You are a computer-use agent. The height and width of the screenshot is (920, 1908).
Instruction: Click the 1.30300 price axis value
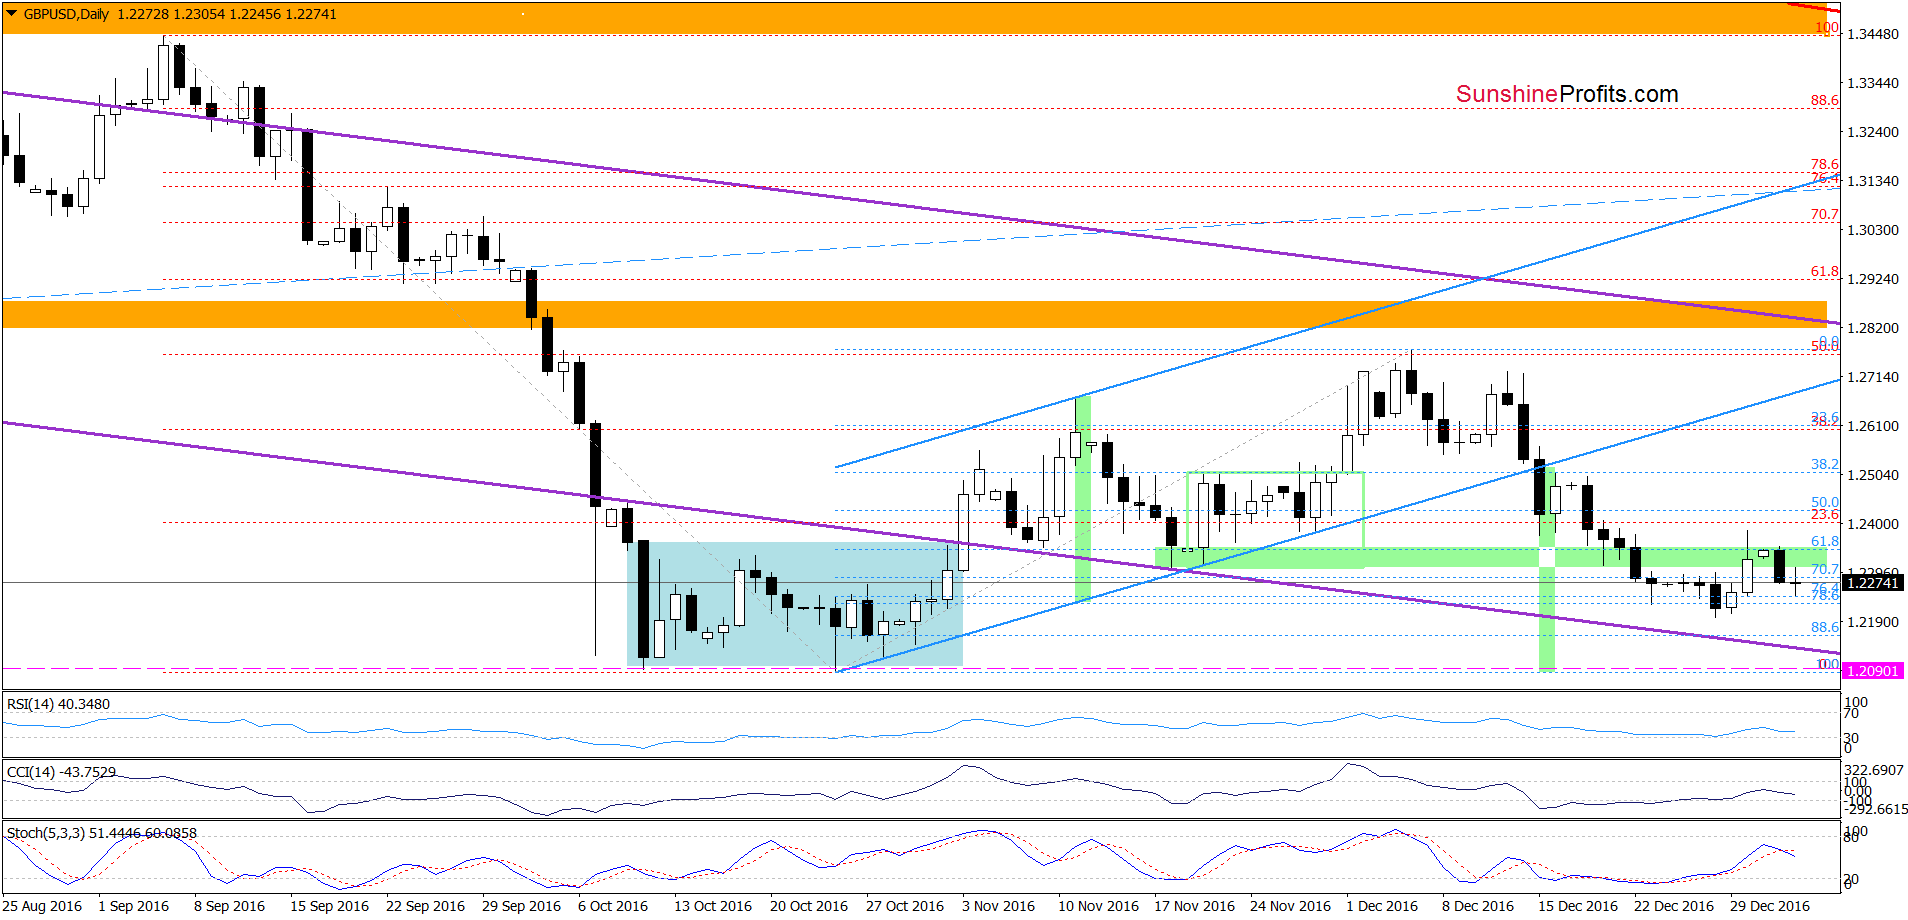pos(1873,230)
